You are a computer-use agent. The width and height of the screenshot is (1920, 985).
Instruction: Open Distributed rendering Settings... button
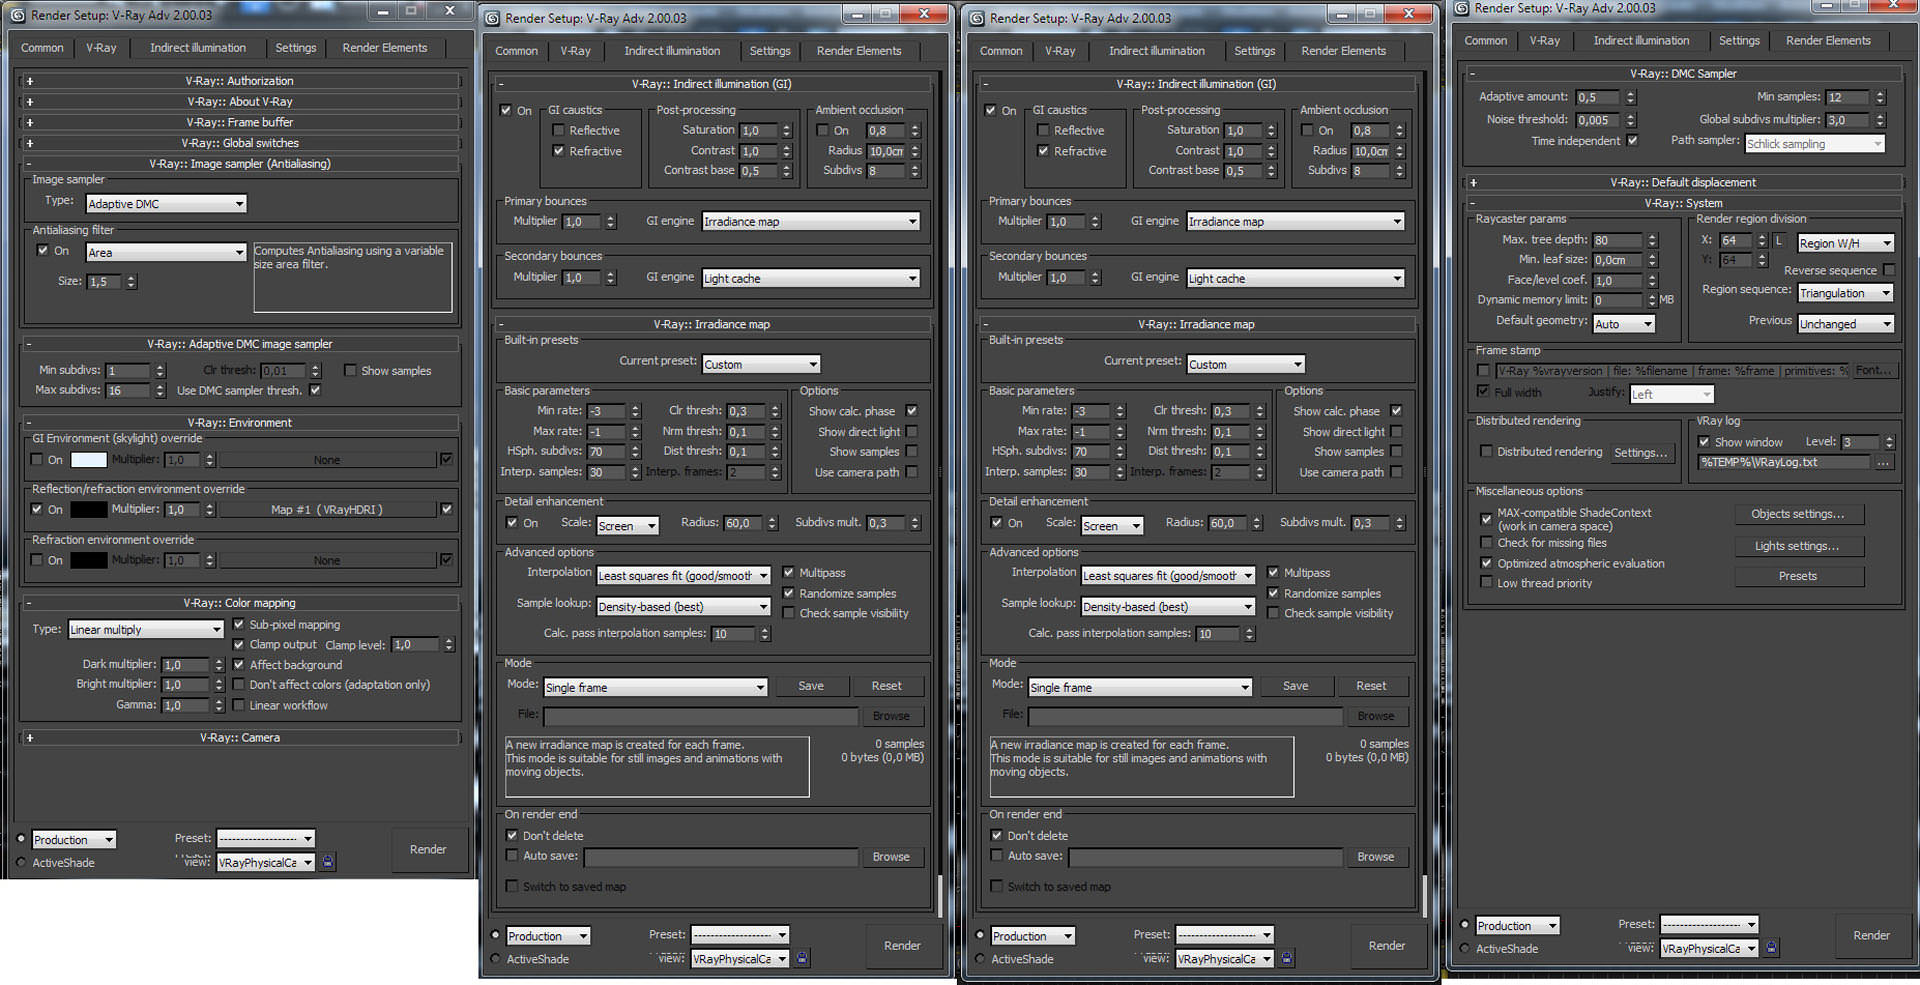pos(1641,453)
